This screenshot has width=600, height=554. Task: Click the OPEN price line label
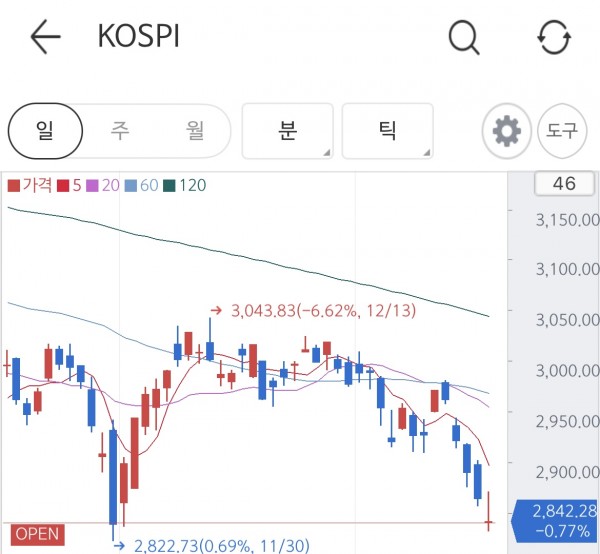click(38, 534)
